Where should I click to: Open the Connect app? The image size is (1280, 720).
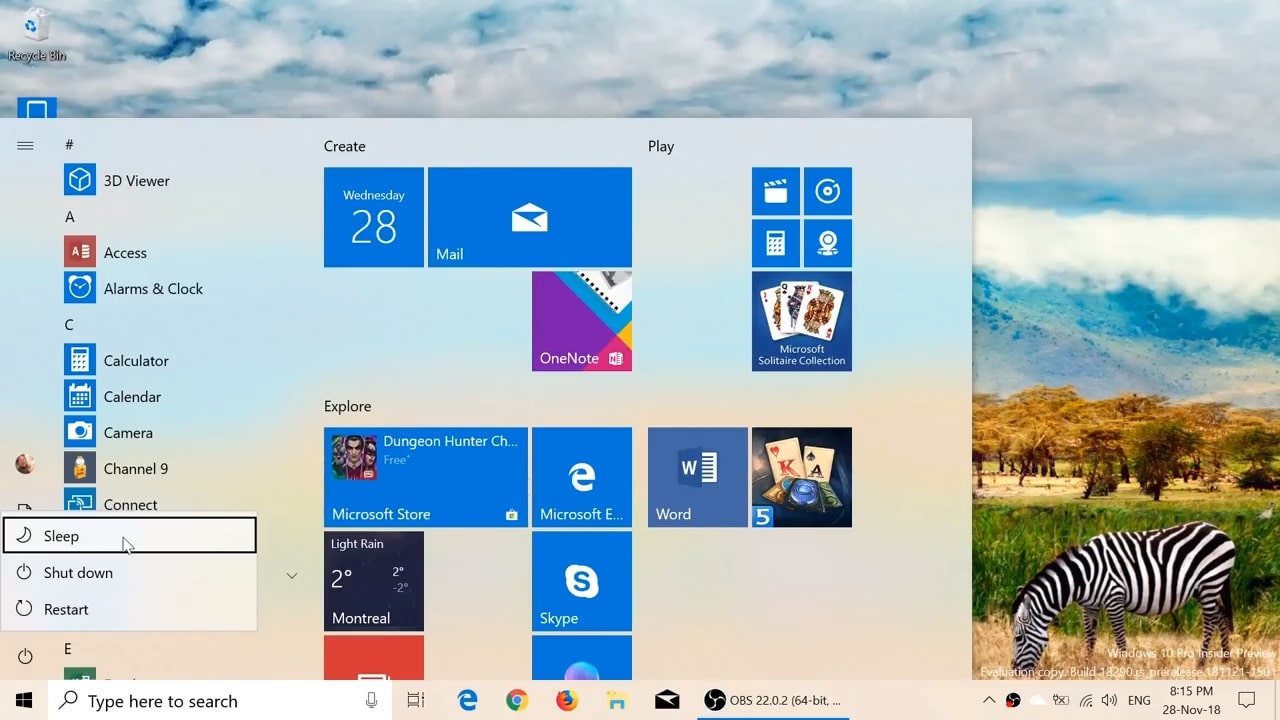tap(110, 503)
